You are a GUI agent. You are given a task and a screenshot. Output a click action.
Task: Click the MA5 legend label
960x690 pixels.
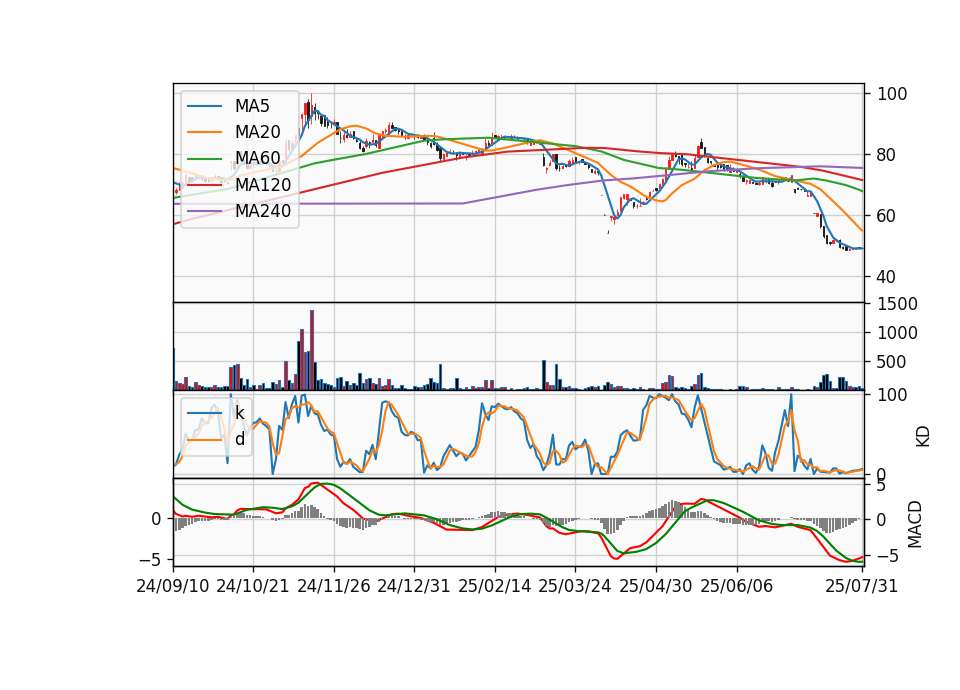(x=252, y=106)
